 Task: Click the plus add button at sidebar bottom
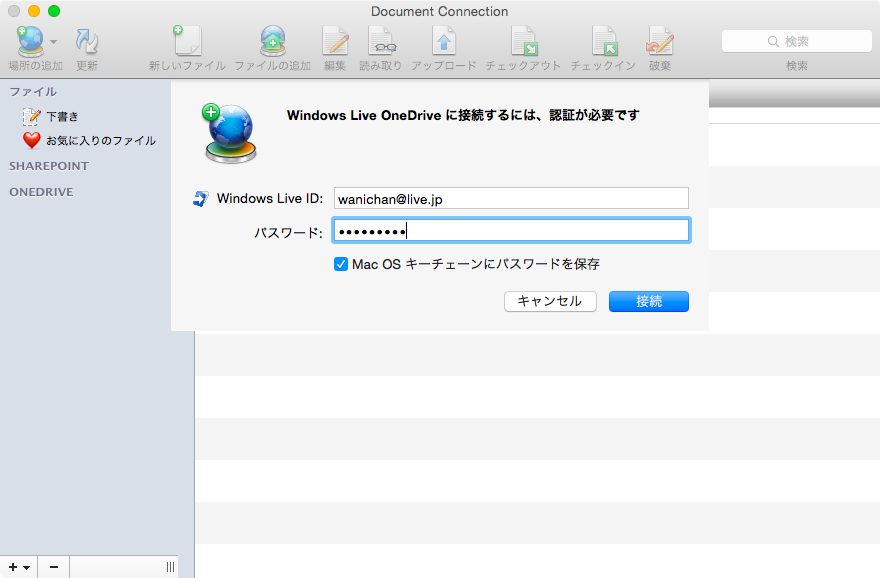(19, 567)
